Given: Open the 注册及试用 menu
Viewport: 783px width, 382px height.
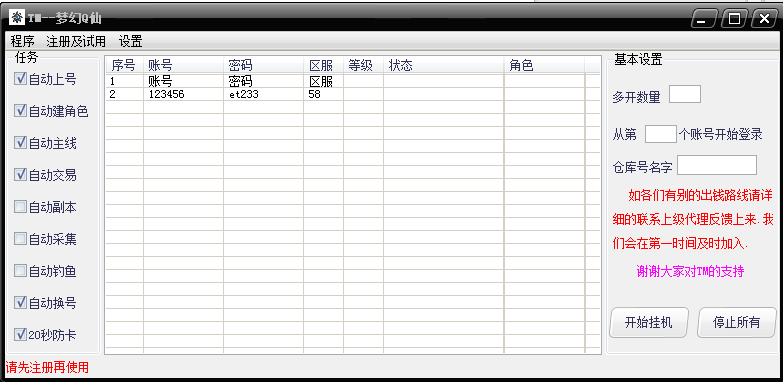Looking at the screenshot, I should click(x=76, y=41).
